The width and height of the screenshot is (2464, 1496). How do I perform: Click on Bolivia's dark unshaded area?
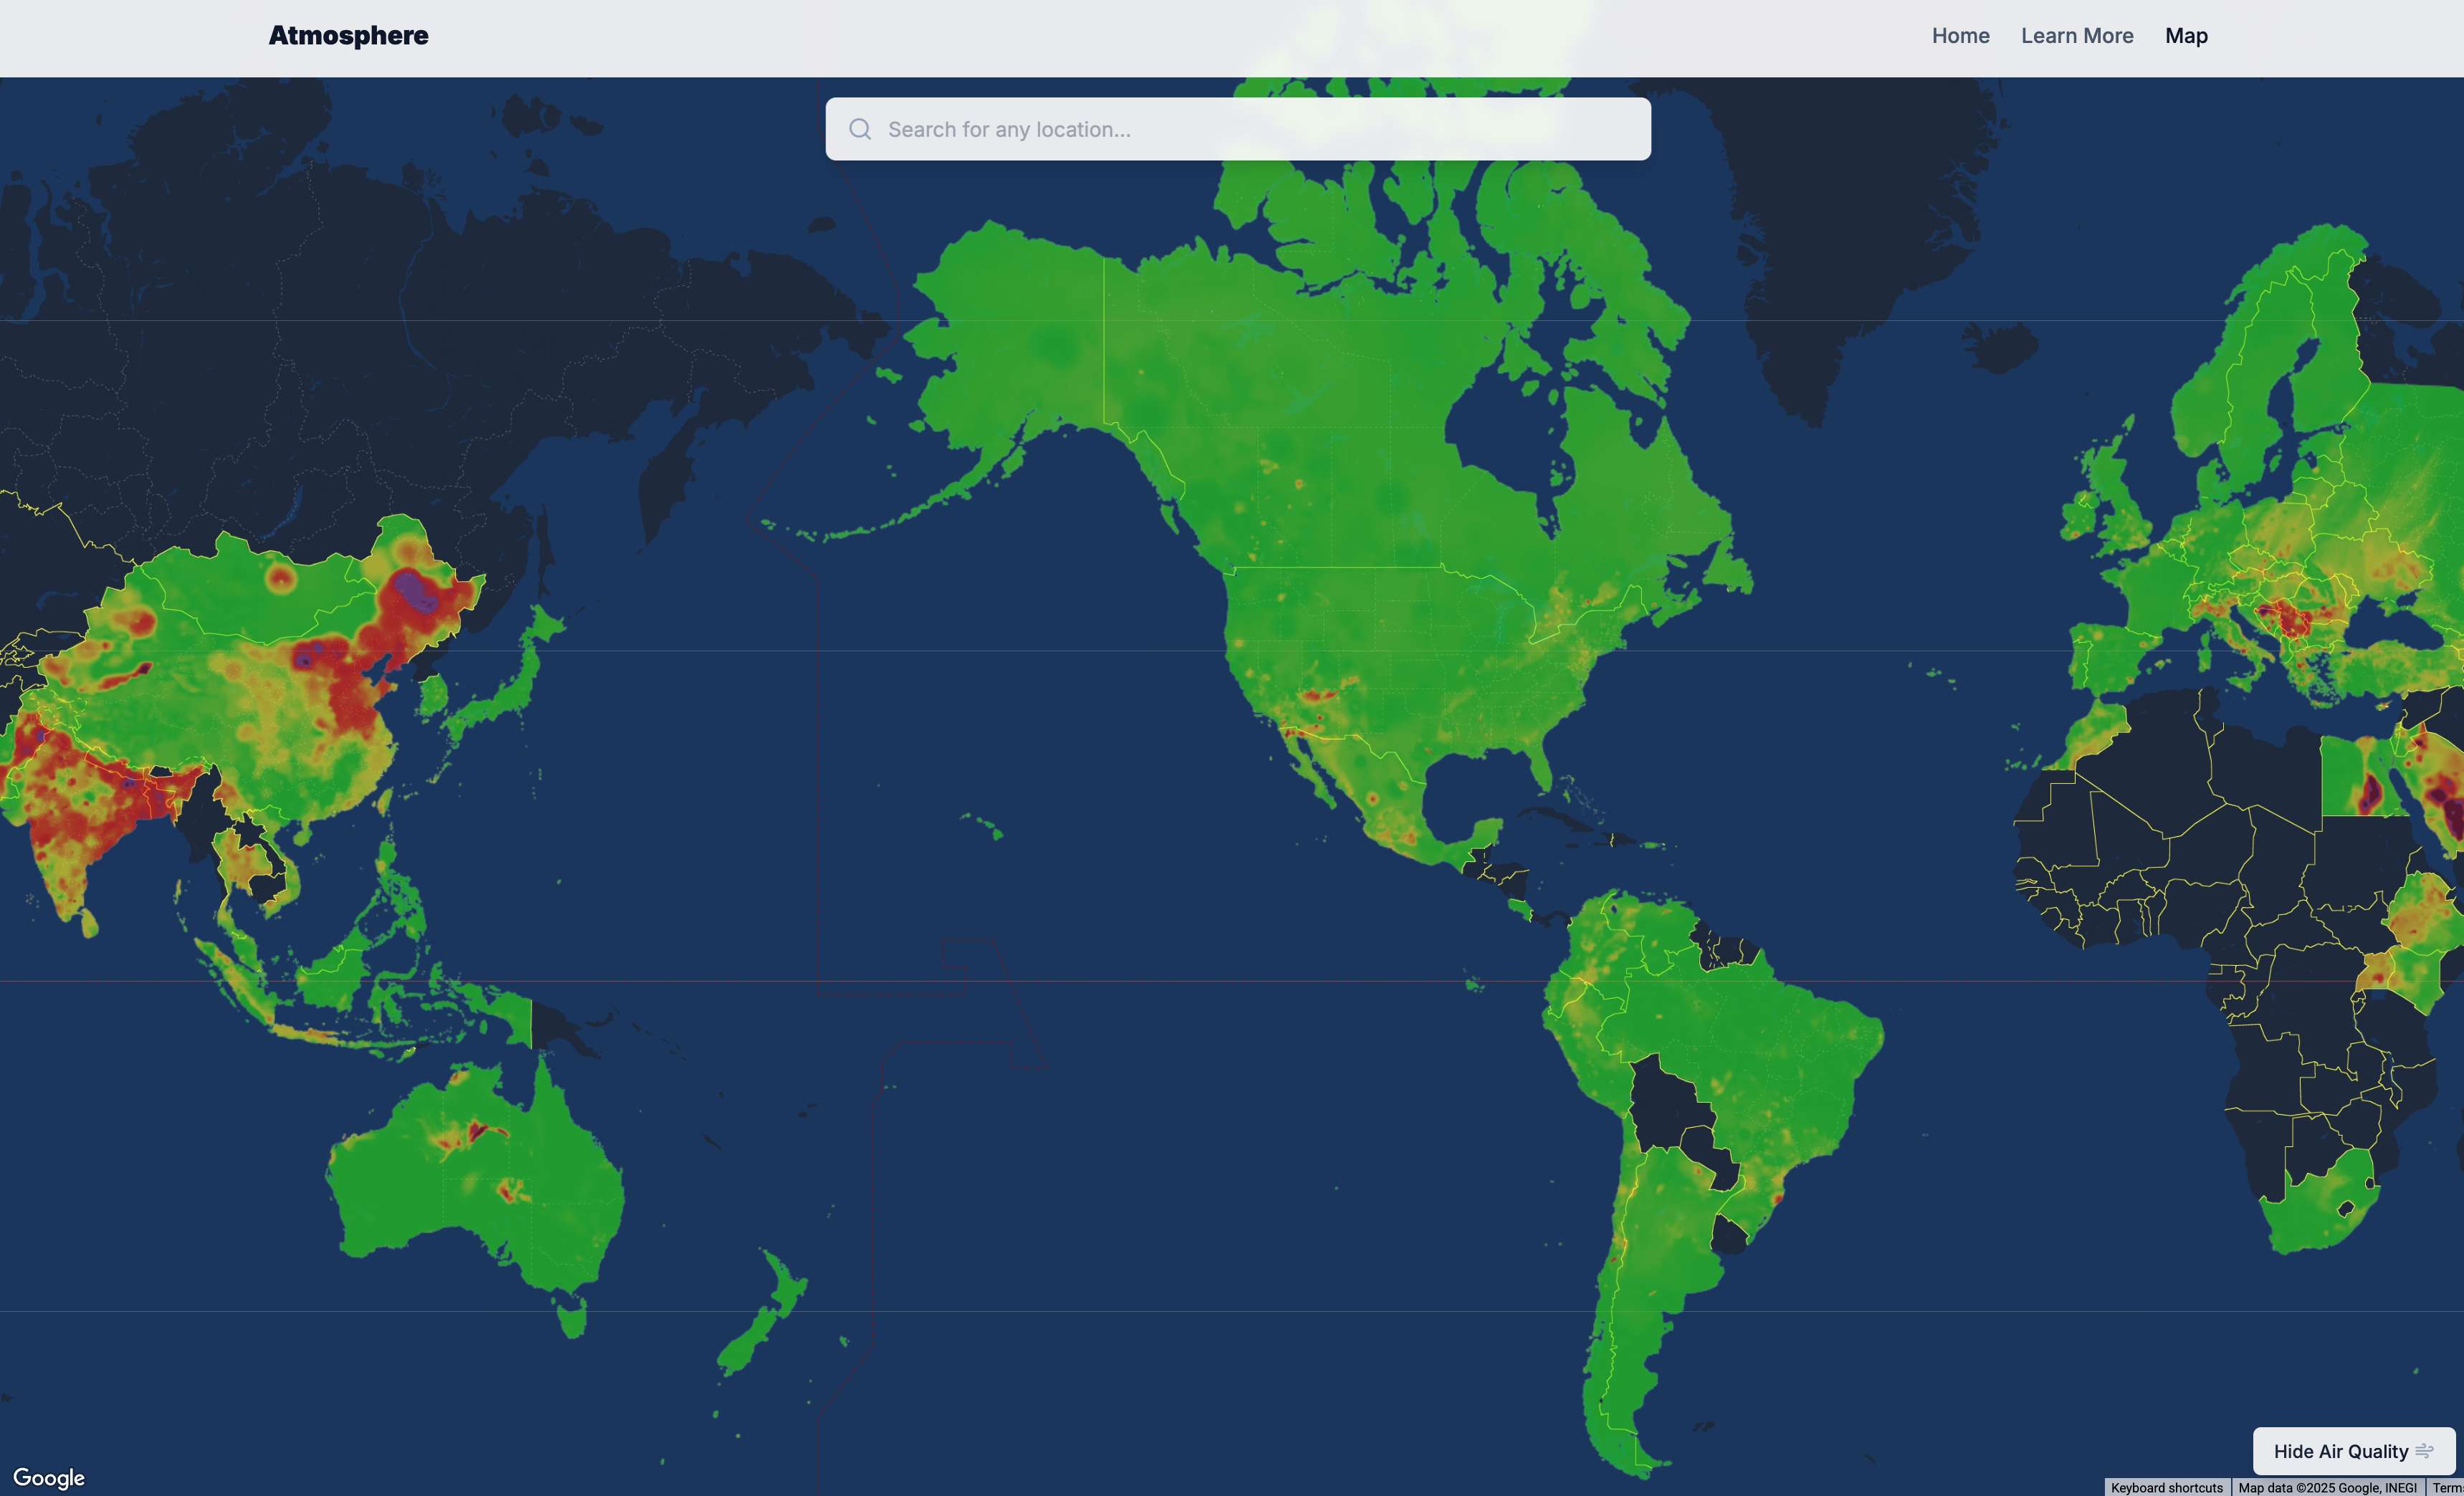click(x=1662, y=1105)
